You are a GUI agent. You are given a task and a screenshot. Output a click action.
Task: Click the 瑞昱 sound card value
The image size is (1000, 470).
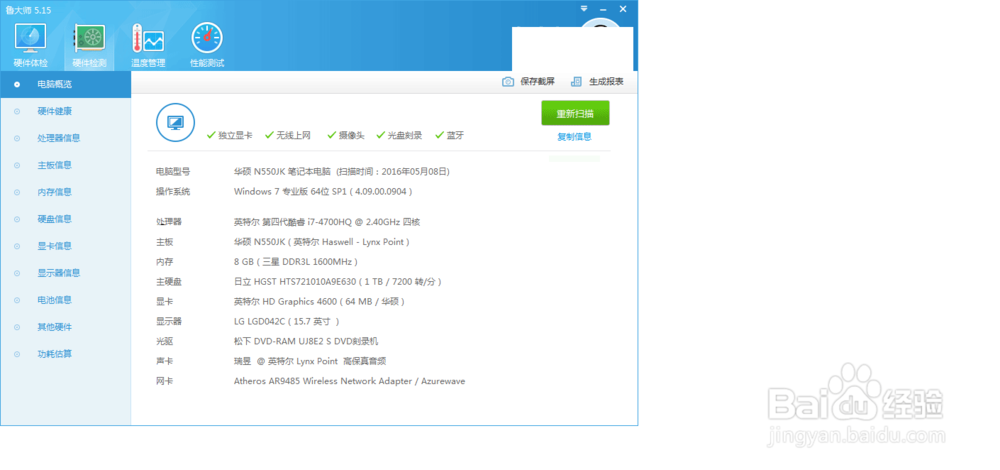tap(310, 362)
